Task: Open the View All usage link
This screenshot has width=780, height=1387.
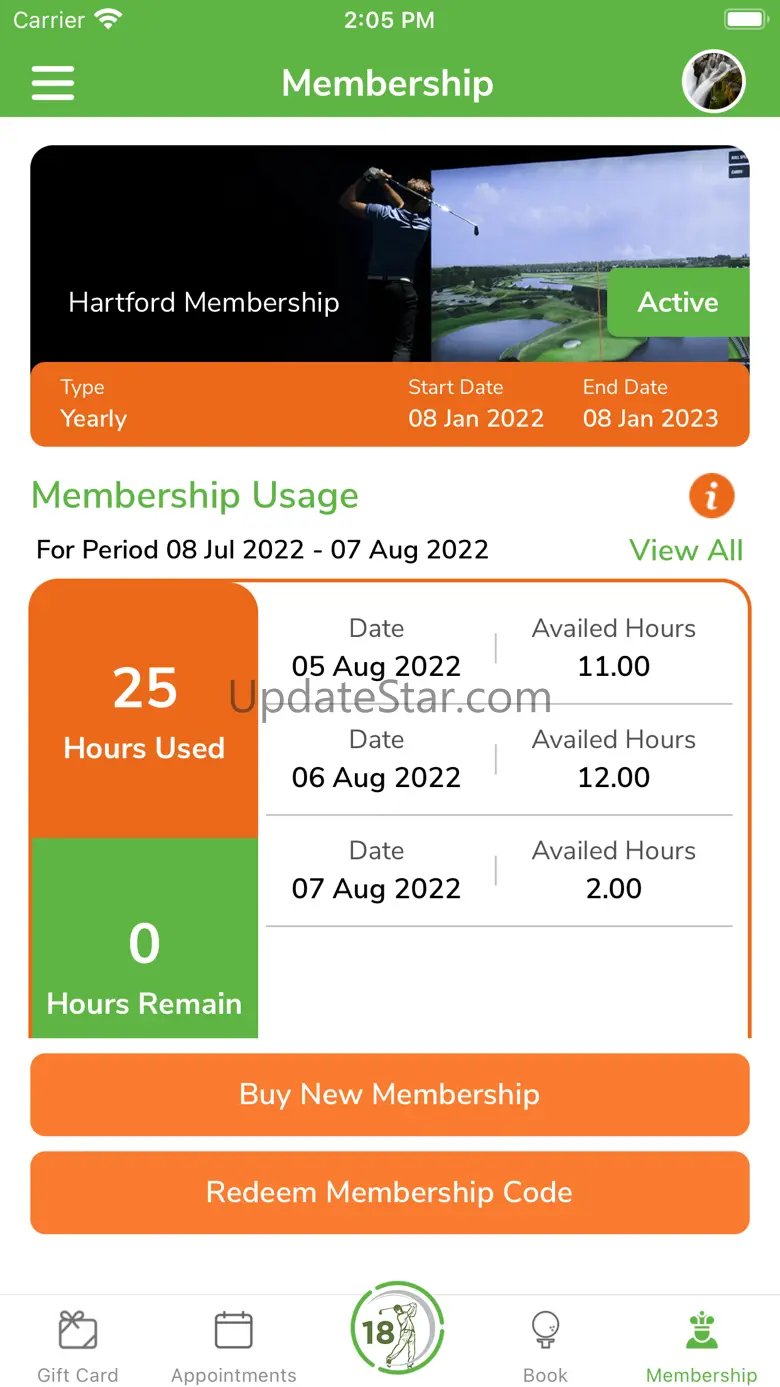Action: point(686,550)
